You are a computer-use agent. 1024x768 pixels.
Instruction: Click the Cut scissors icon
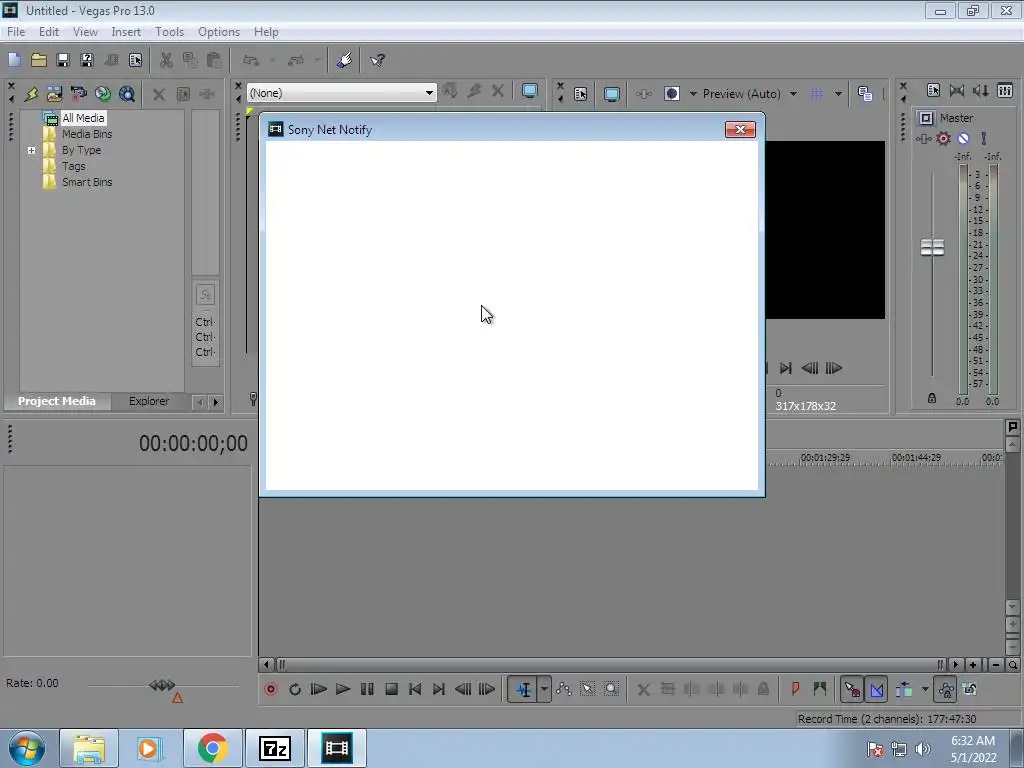point(166,60)
